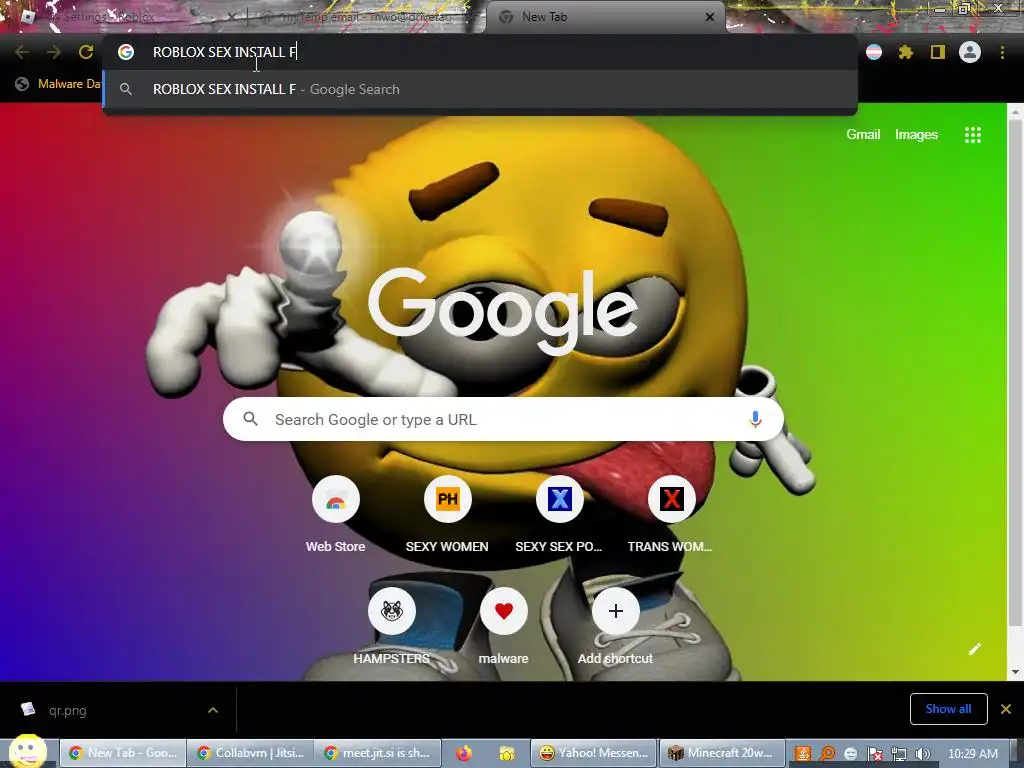Switch to meet.jit.si taskbar window
1024x768 pixels.
click(x=378, y=753)
